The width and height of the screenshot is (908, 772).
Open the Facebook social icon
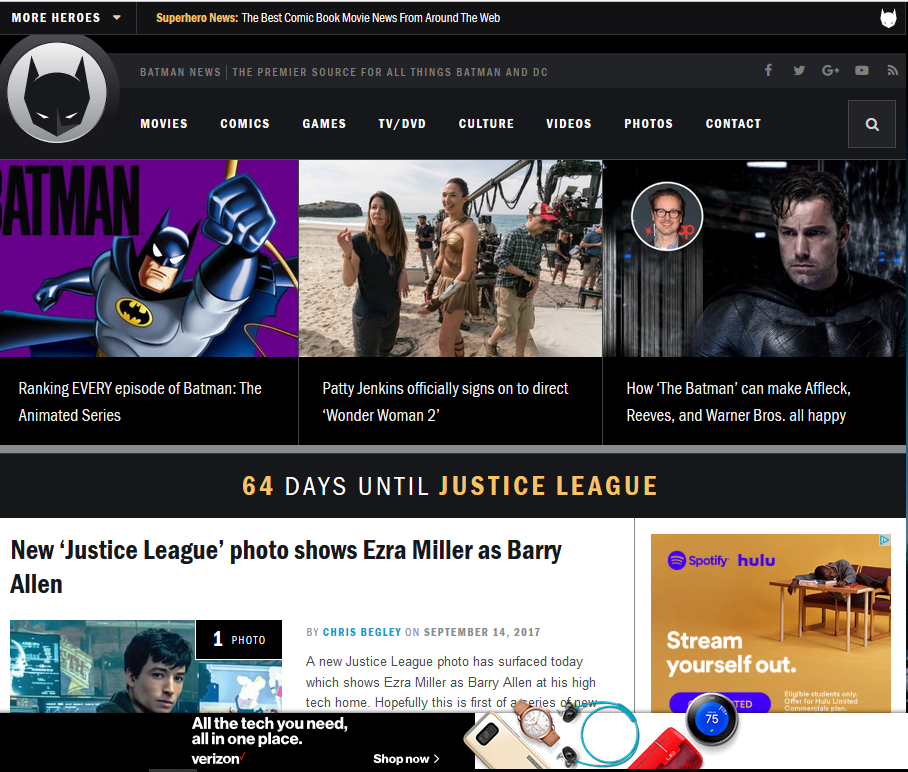point(768,71)
